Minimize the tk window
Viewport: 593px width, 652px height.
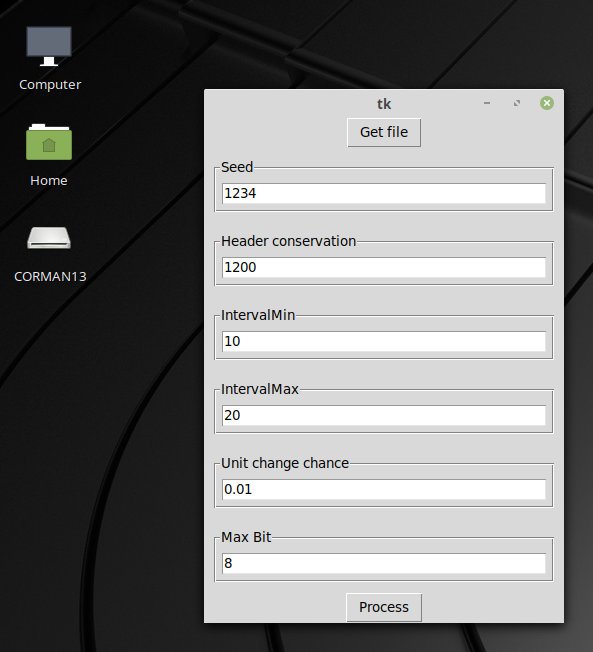pos(487,103)
